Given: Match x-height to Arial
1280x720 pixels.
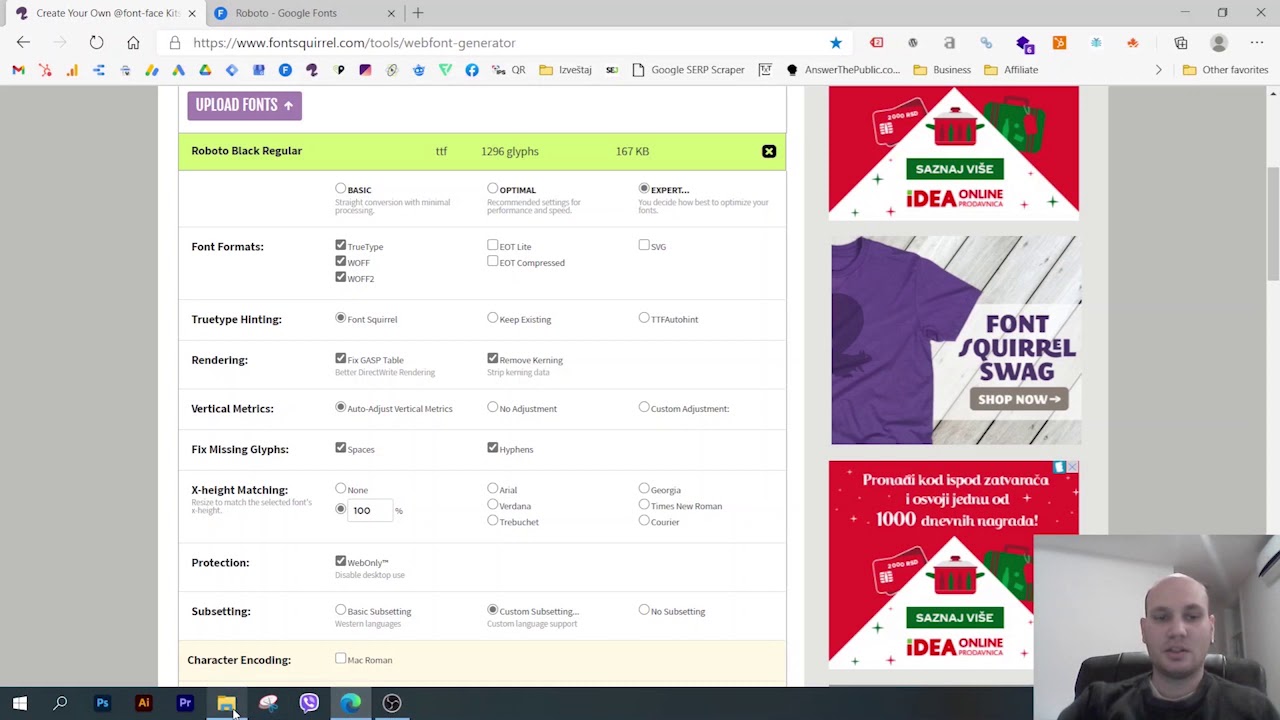Looking at the screenshot, I should tap(492, 489).
